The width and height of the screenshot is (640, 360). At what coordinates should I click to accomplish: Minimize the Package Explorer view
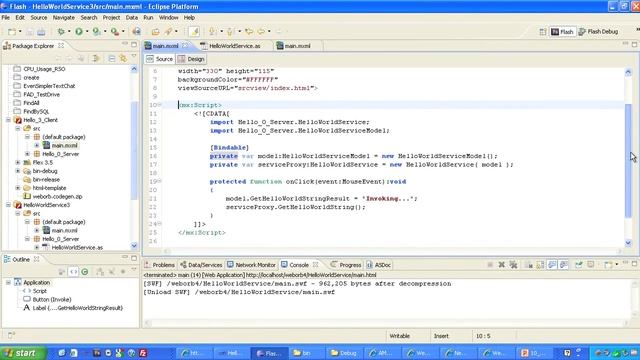pos(125,44)
